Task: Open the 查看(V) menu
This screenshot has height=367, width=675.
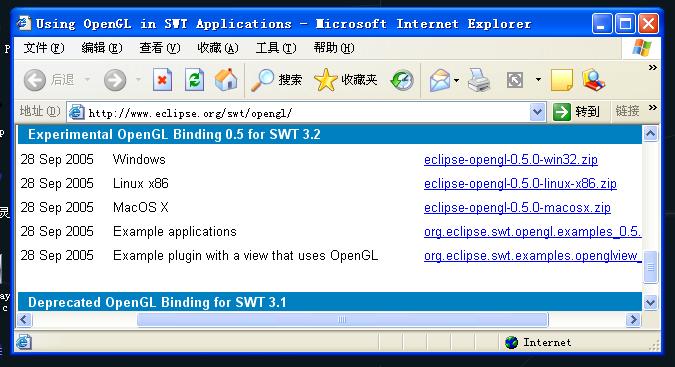Action: [160, 48]
